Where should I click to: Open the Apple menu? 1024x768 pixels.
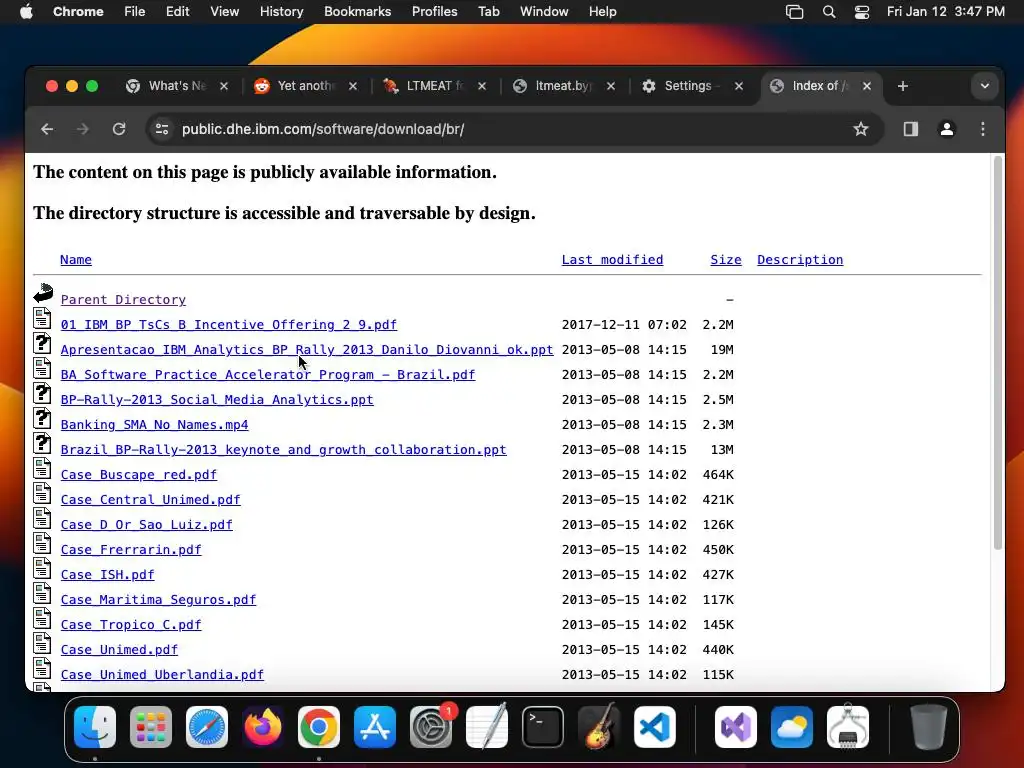[26, 12]
